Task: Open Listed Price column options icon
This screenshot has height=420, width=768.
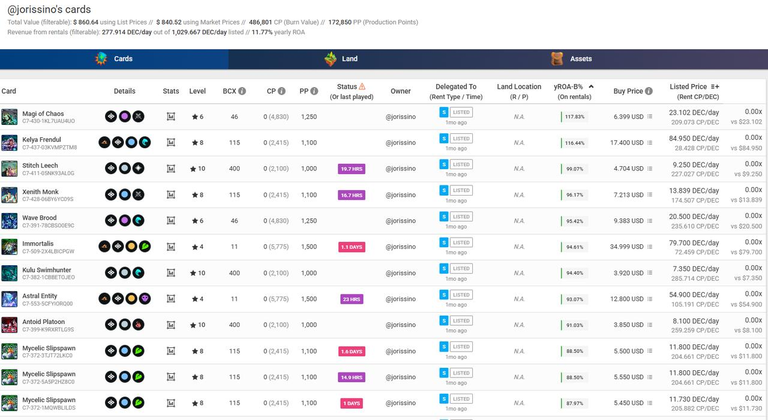Action: [x=715, y=87]
